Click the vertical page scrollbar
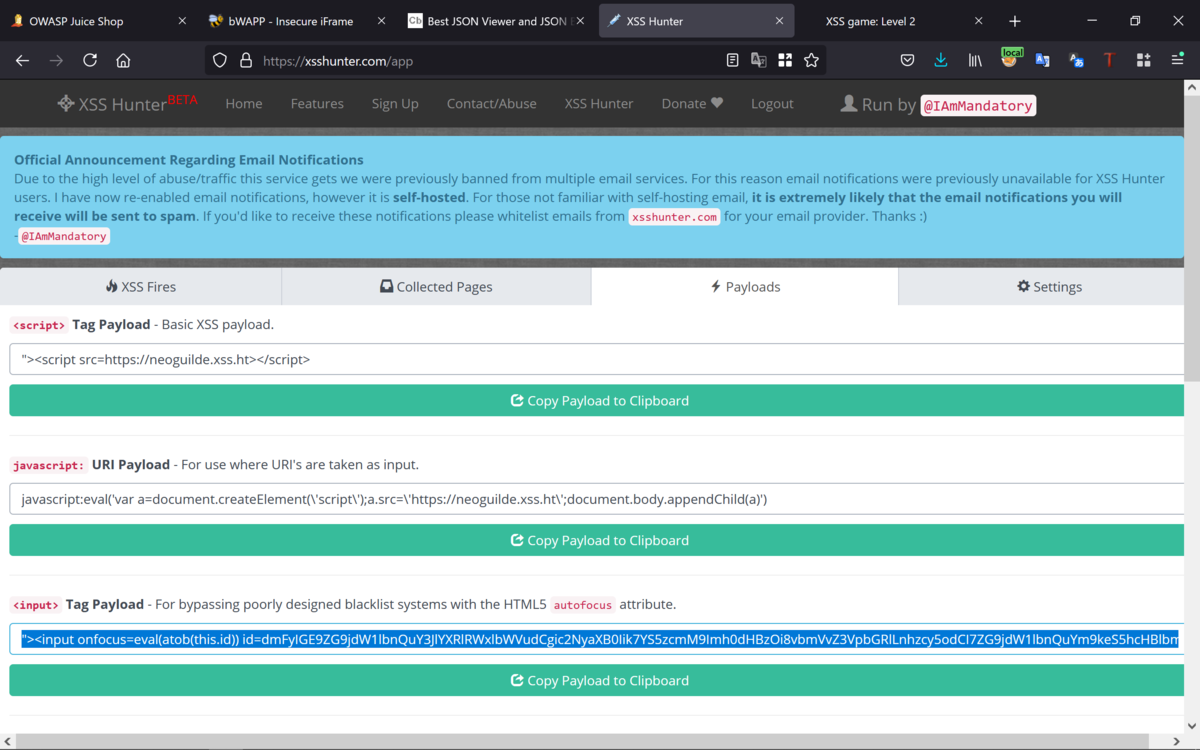 pyautogui.click(x=1191, y=238)
